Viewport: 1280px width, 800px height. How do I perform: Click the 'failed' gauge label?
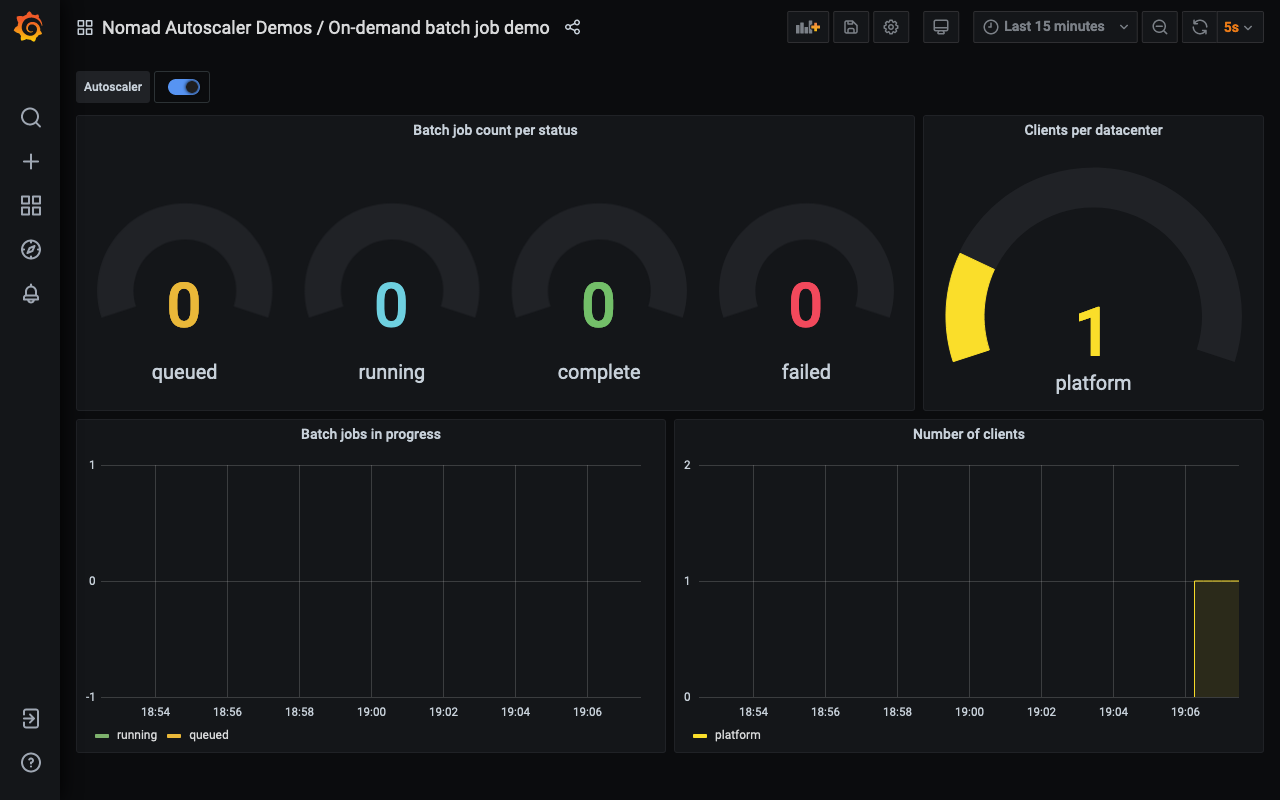(x=806, y=372)
